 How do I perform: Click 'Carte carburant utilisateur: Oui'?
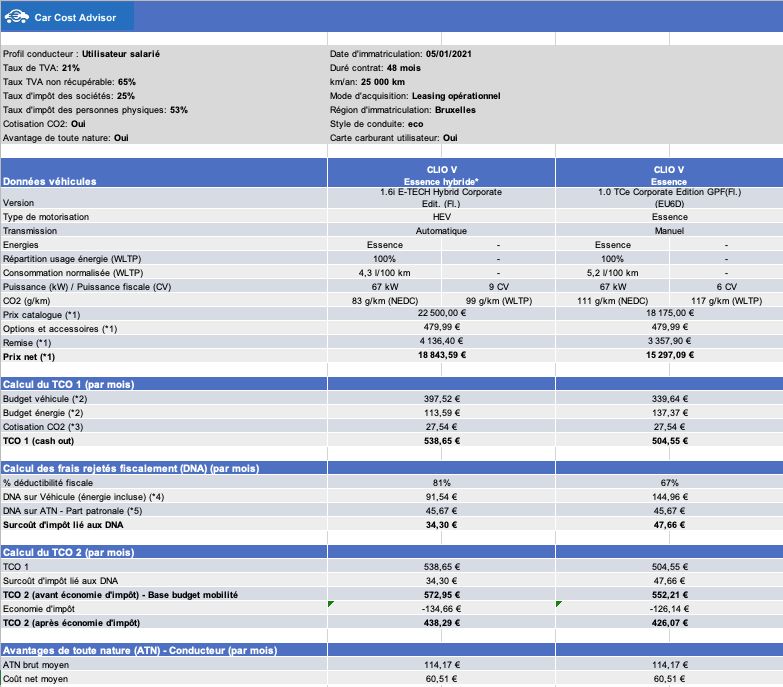pyautogui.click(x=393, y=138)
